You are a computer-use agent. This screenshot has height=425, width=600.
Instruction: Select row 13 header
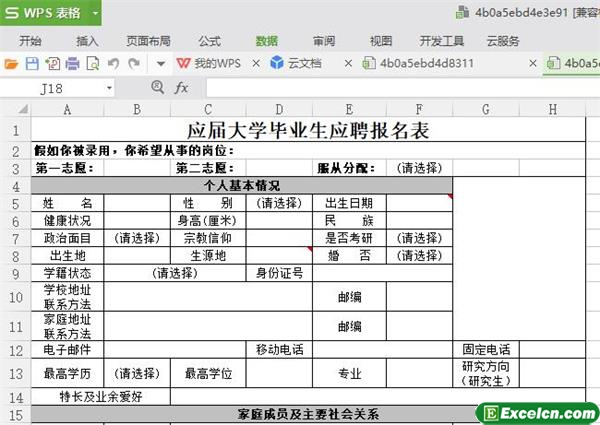coord(15,373)
